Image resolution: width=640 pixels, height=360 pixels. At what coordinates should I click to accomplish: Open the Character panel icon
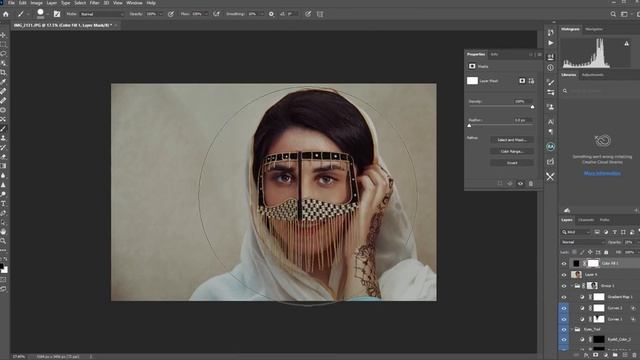point(551,122)
